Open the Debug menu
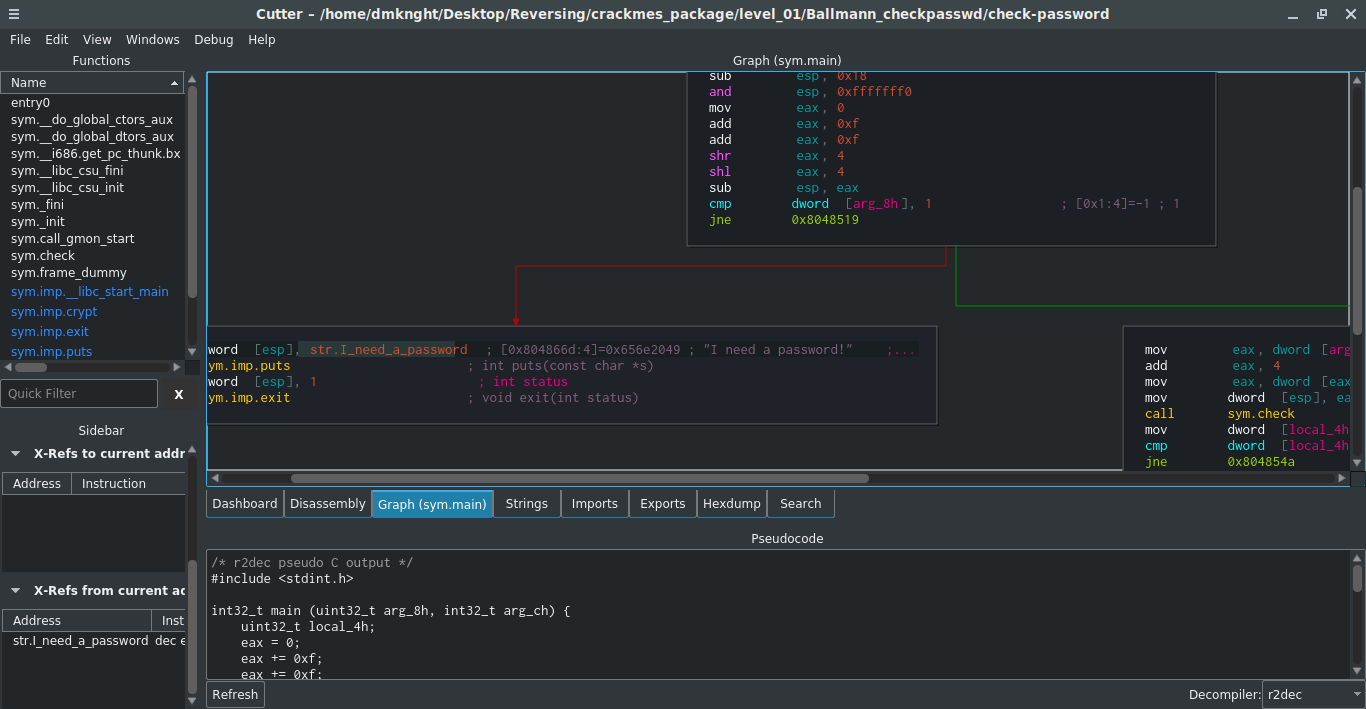Viewport: 1366px width, 709px height. 213,39
